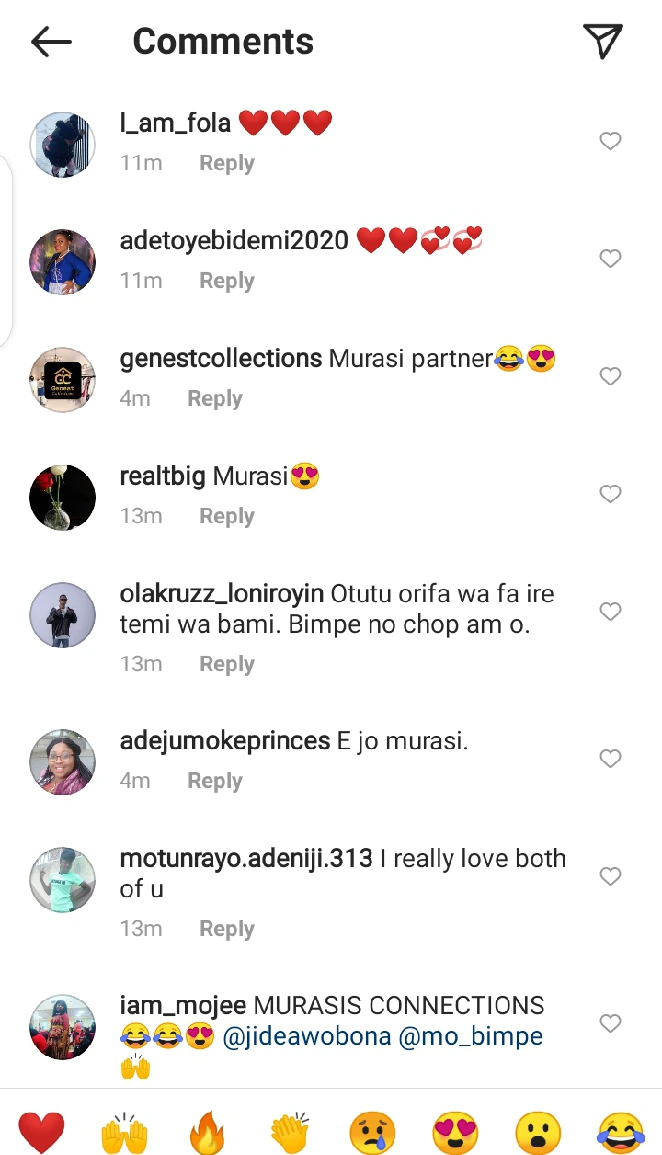Image resolution: width=662 pixels, height=1155 pixels.
Task: Tap the raised hands quick reaction emoji
Action: pos(125,1134)
